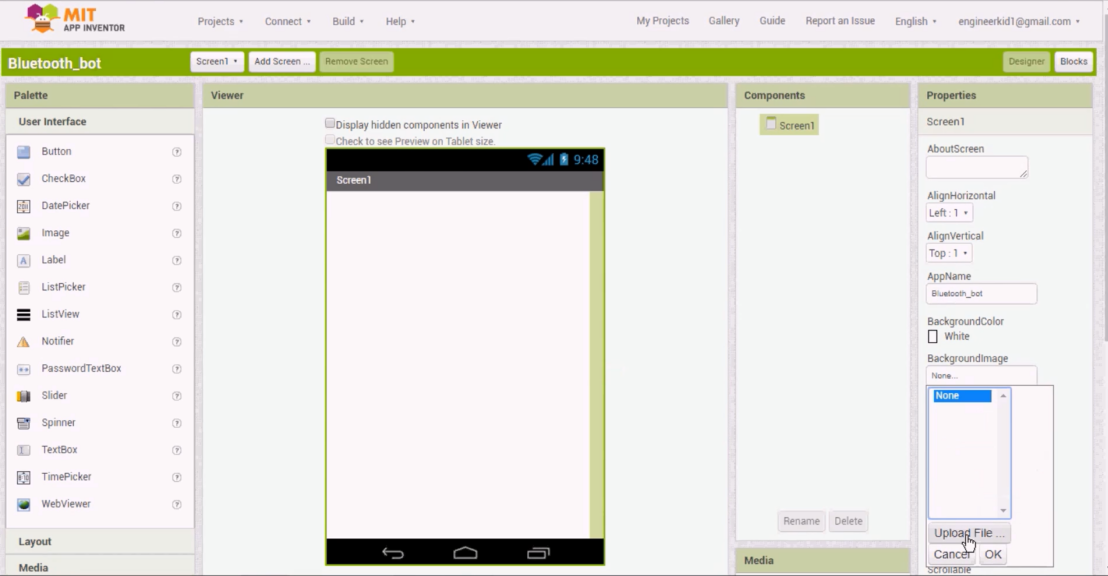Screen dimensions: 1108x576
Task: Click the MIT App Inventor logo
Action: click(75, 19)
